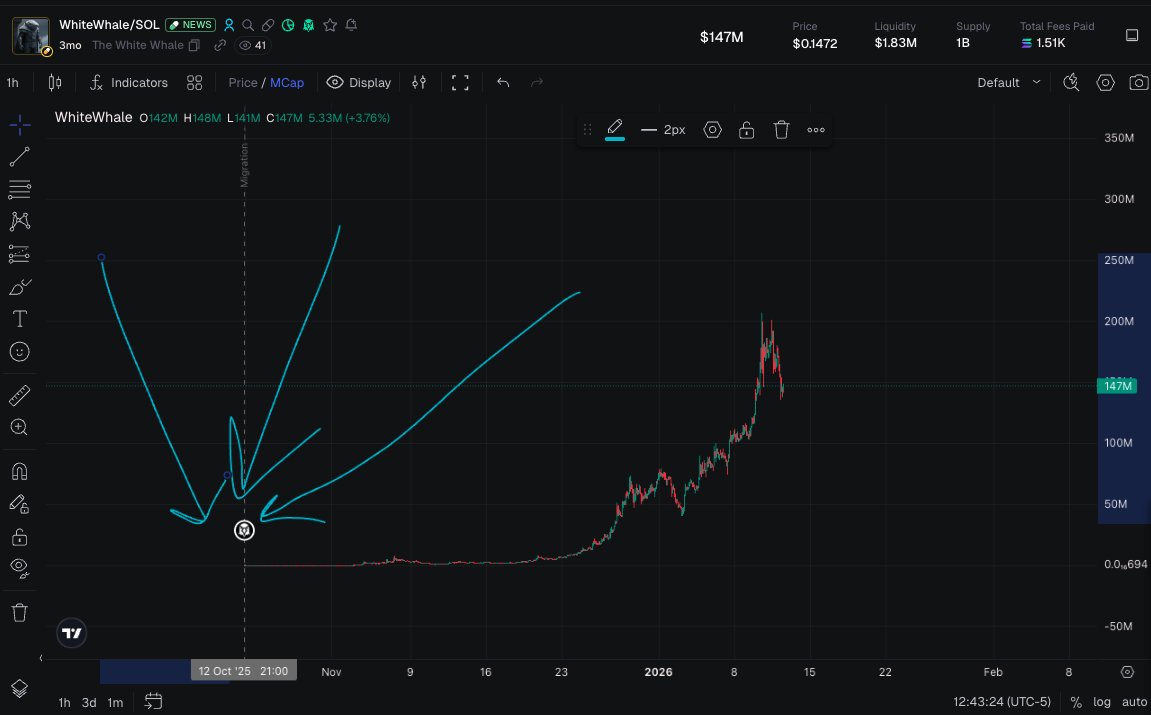
Task: Open the Default layout dropdown
Action: coord(1009,83)
